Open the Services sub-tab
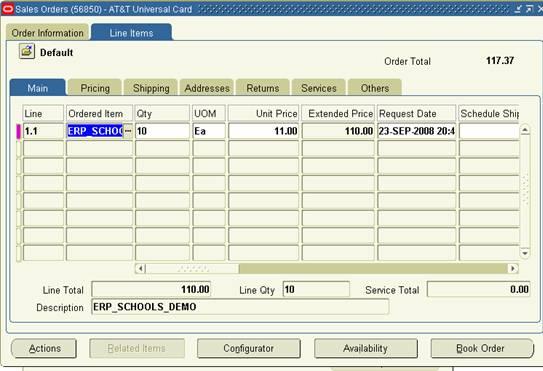543x371 pixels. click(x=319, y=88)
